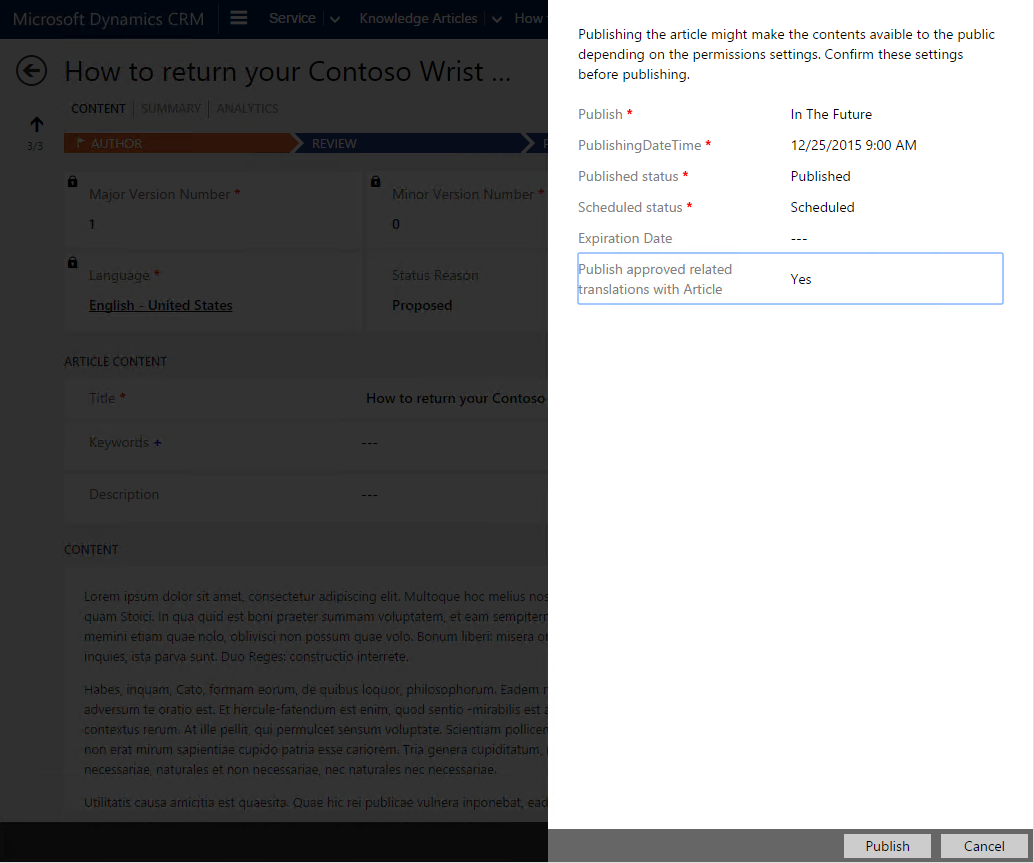Viewport: 1034px width, 863px height.
Task: Click the back arrow next to article title
Action: tap(31, 71)
